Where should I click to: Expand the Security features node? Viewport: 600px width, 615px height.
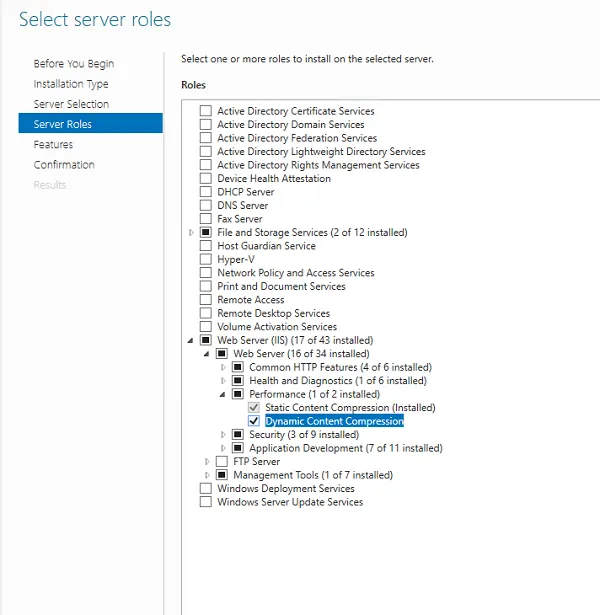pyautogui.click(x=224, y=435)
